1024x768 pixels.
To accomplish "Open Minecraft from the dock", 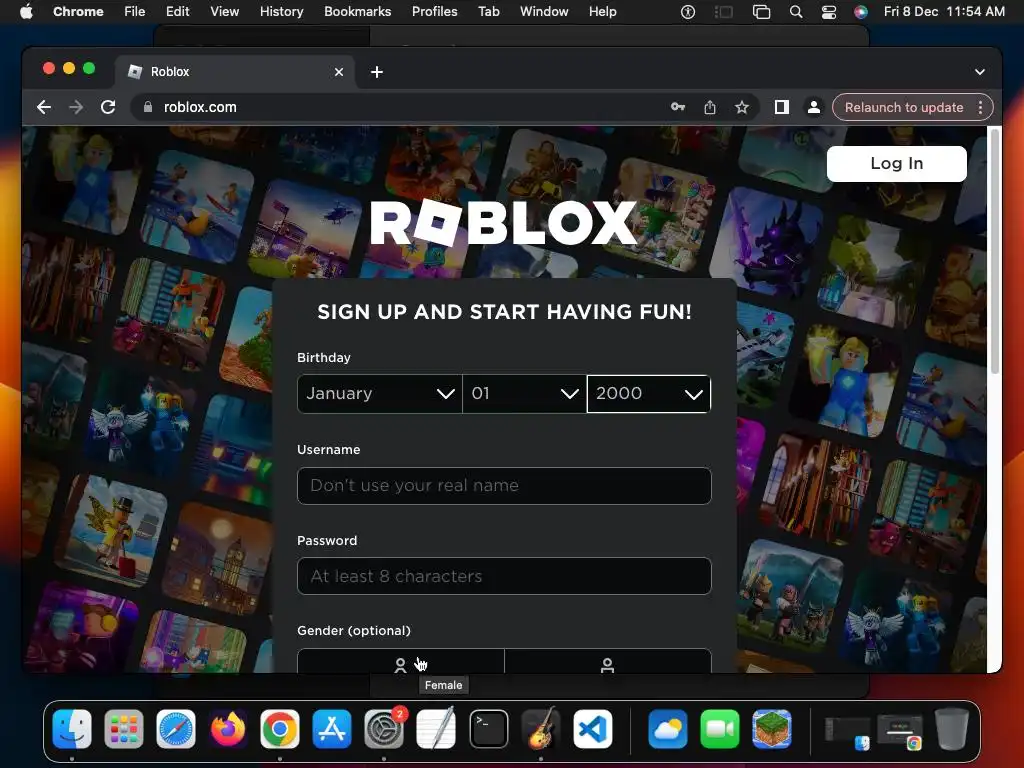I will click(771, 729).
